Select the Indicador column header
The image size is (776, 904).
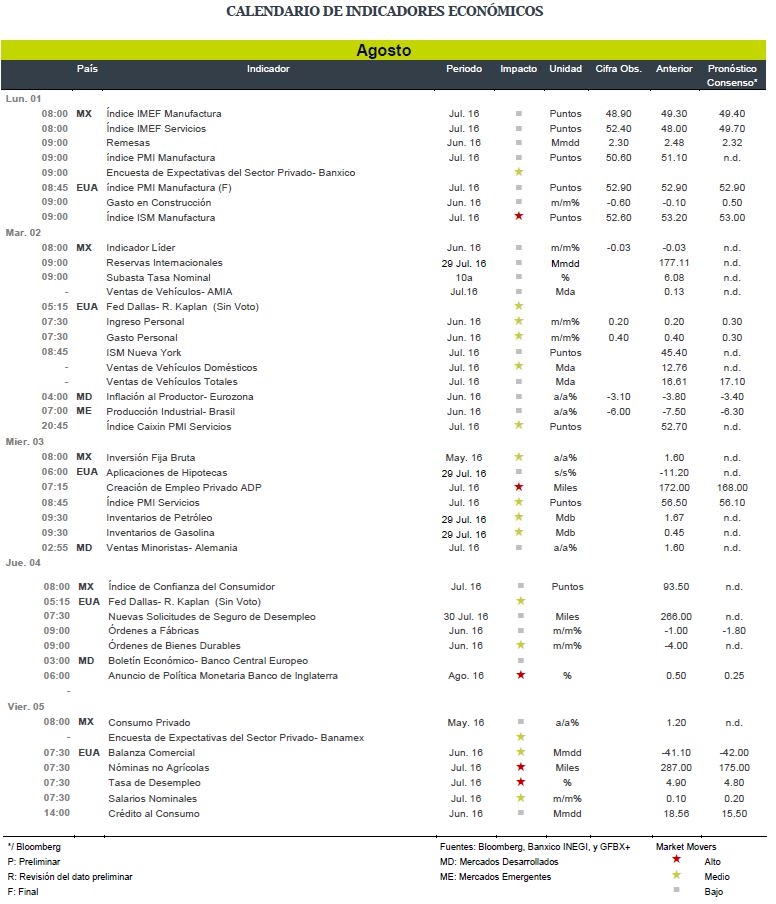point(268,69)
